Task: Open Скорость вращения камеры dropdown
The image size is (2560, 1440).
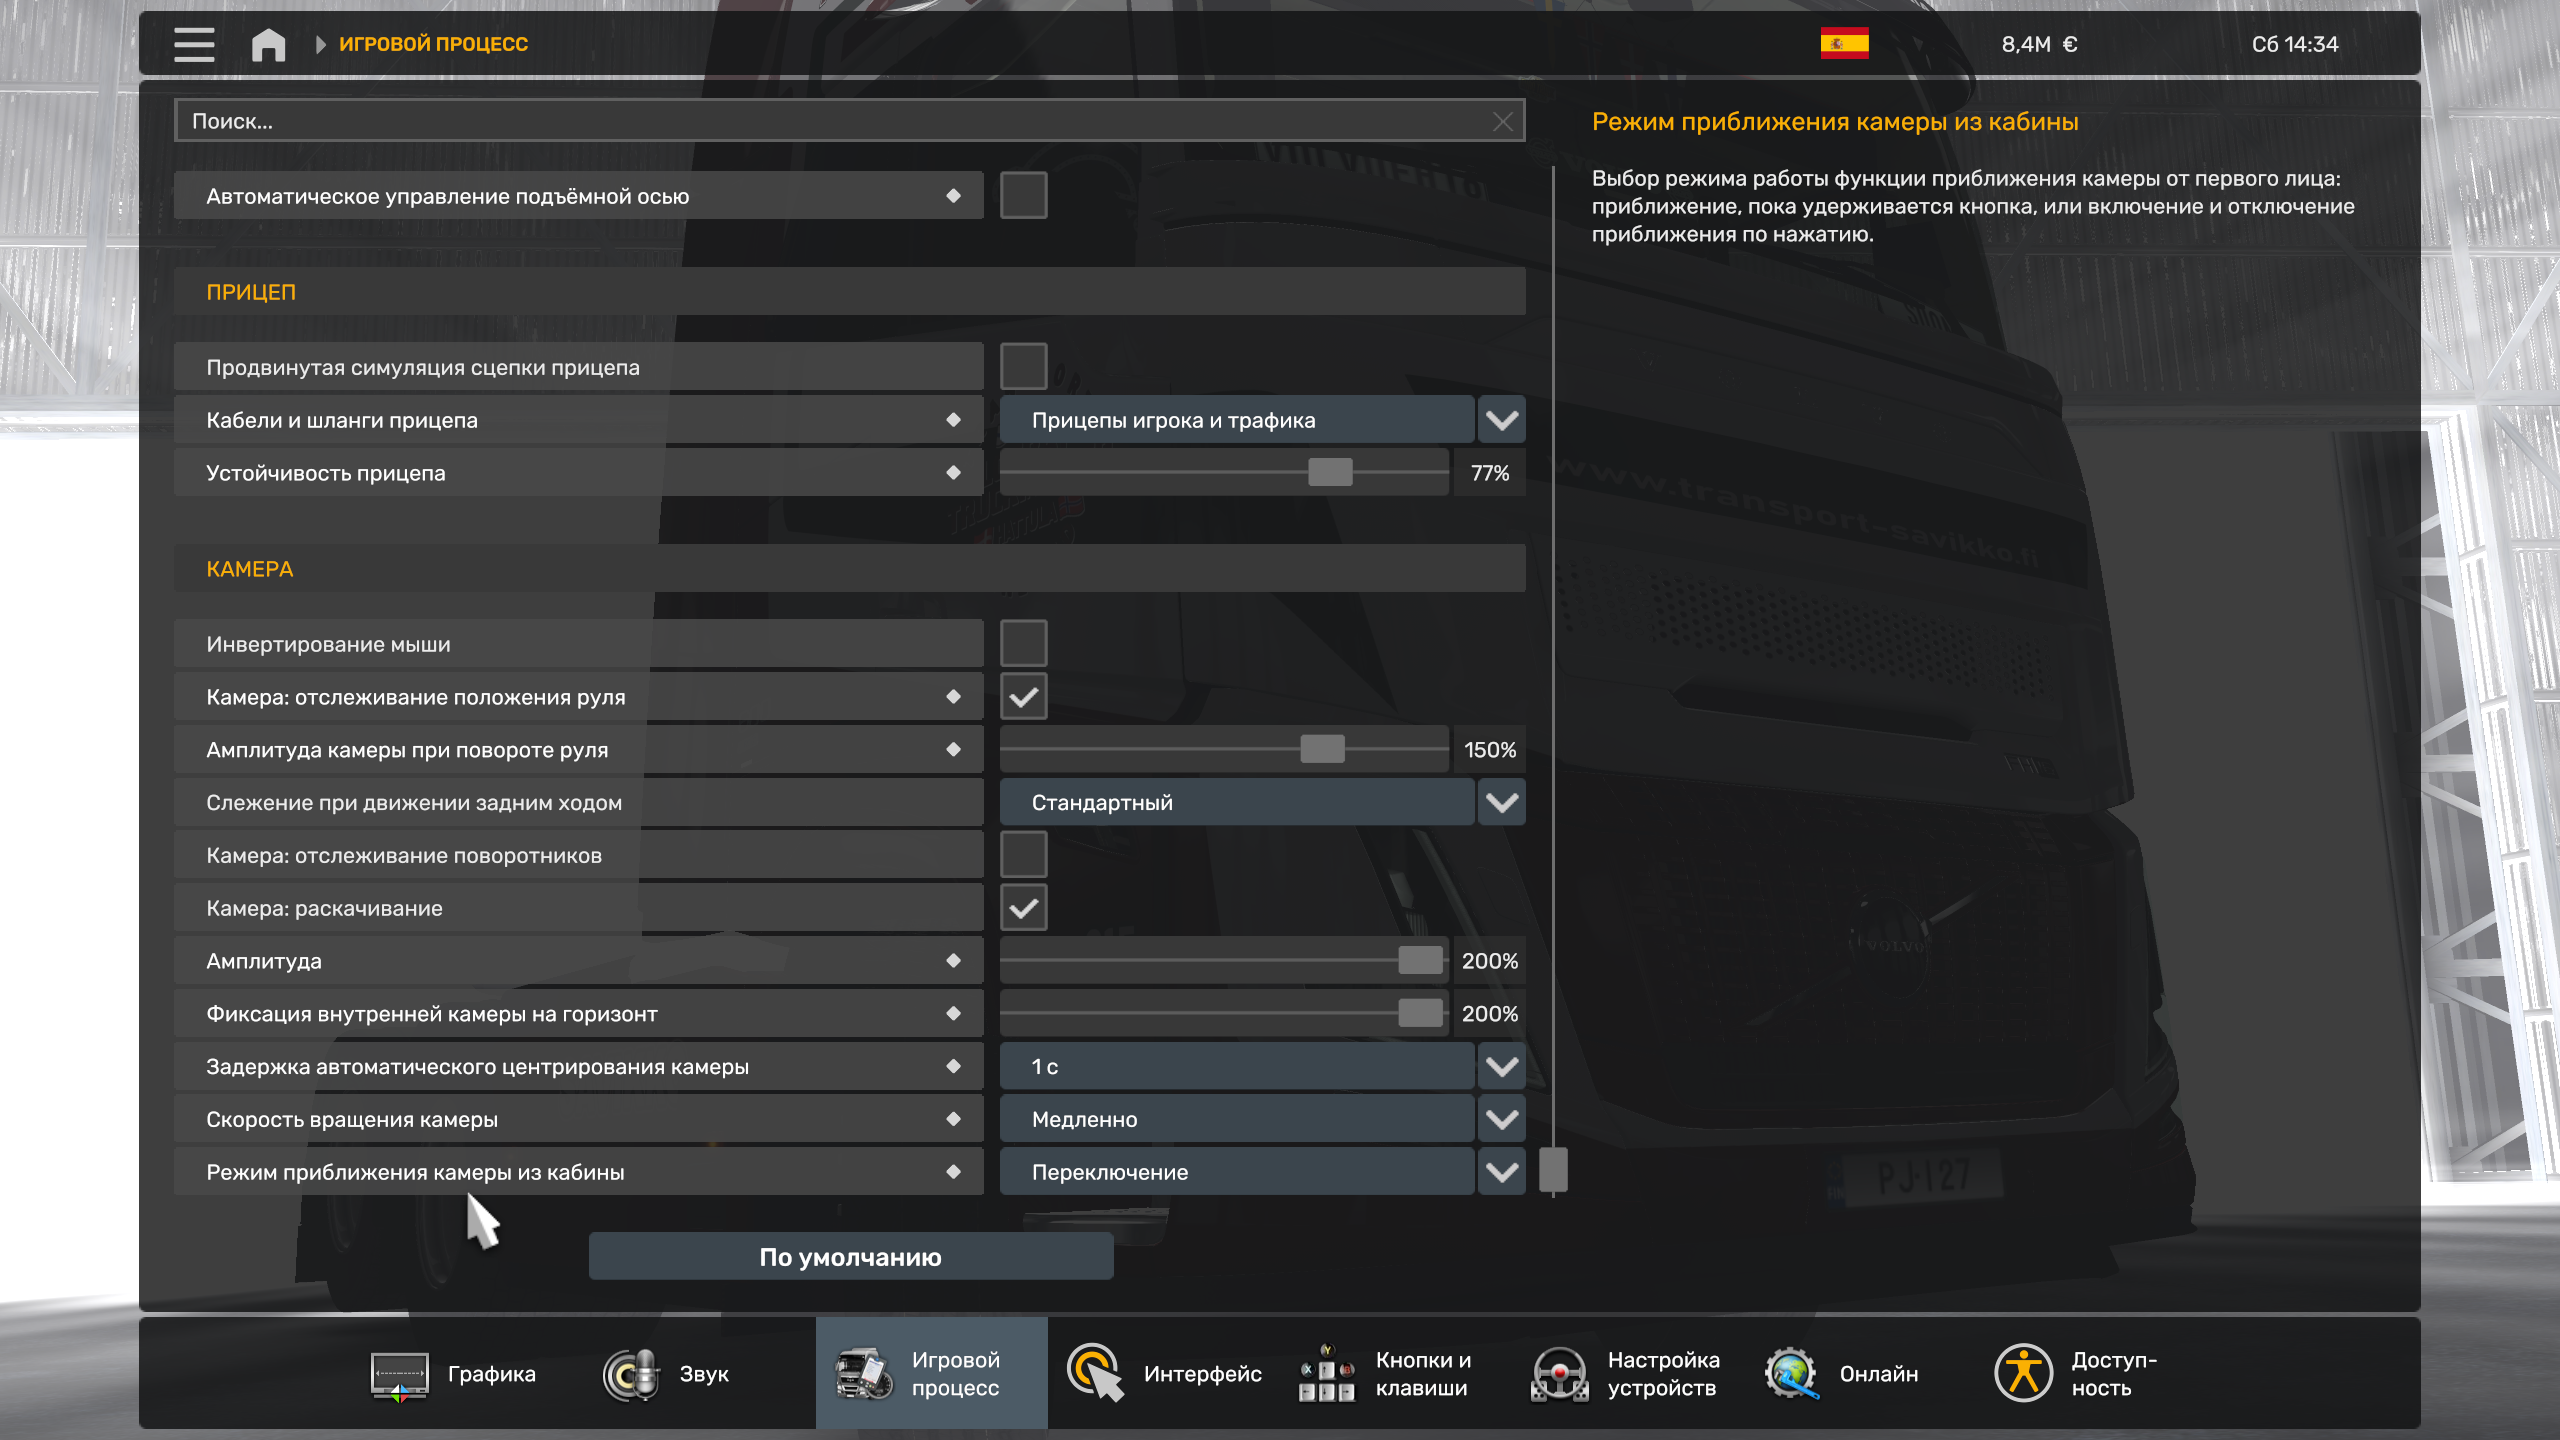Action: pyautogui.click(x=1501, y=1119)
